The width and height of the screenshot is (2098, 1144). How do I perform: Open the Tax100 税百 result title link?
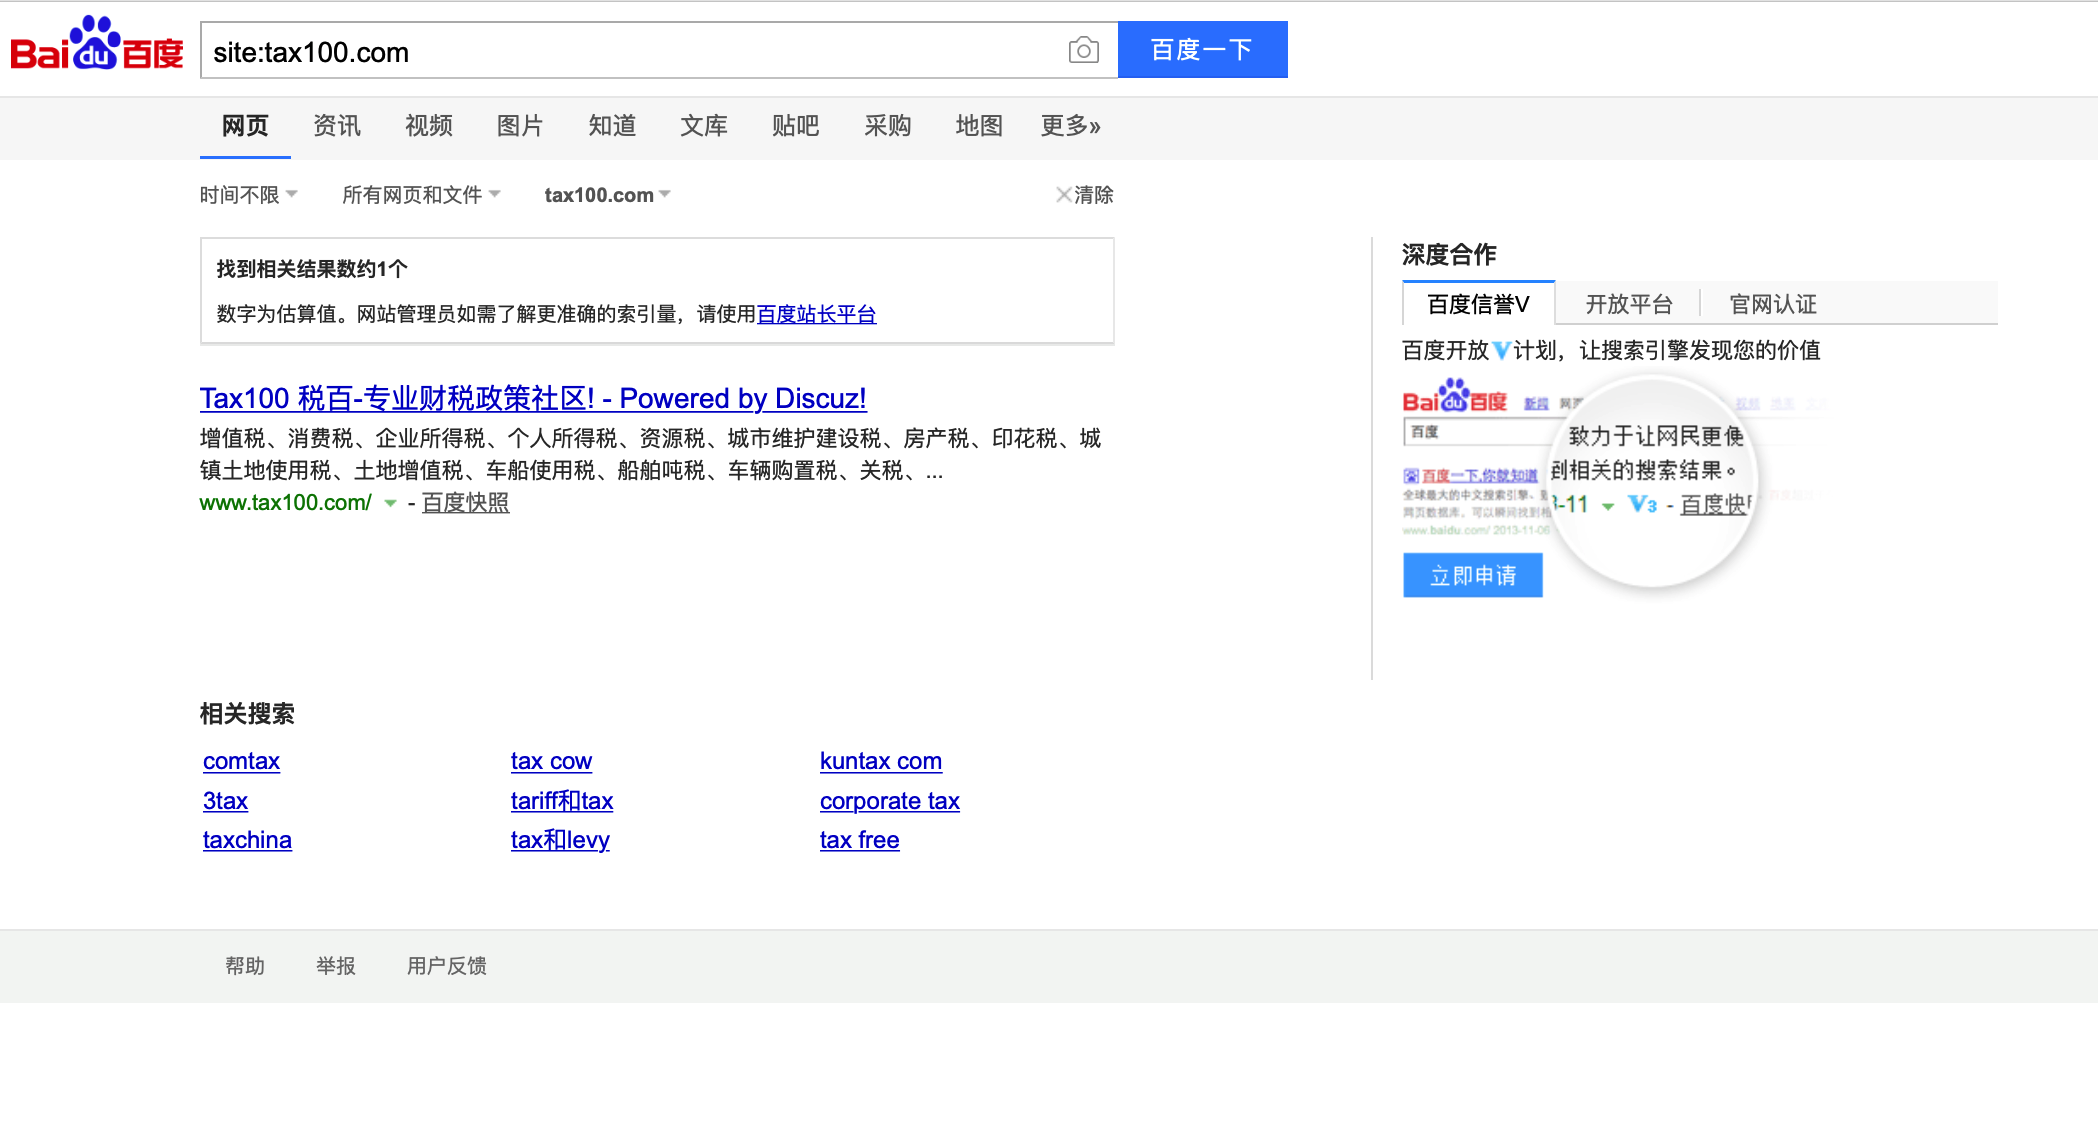click(x=533, y=398)
